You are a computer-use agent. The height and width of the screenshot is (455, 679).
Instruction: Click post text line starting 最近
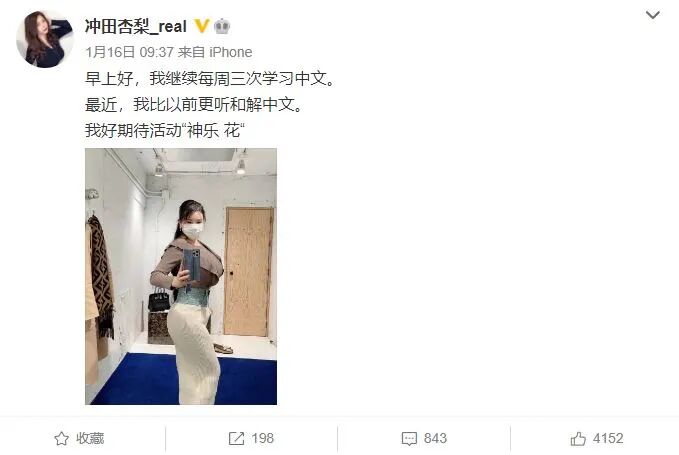(194, 105)
